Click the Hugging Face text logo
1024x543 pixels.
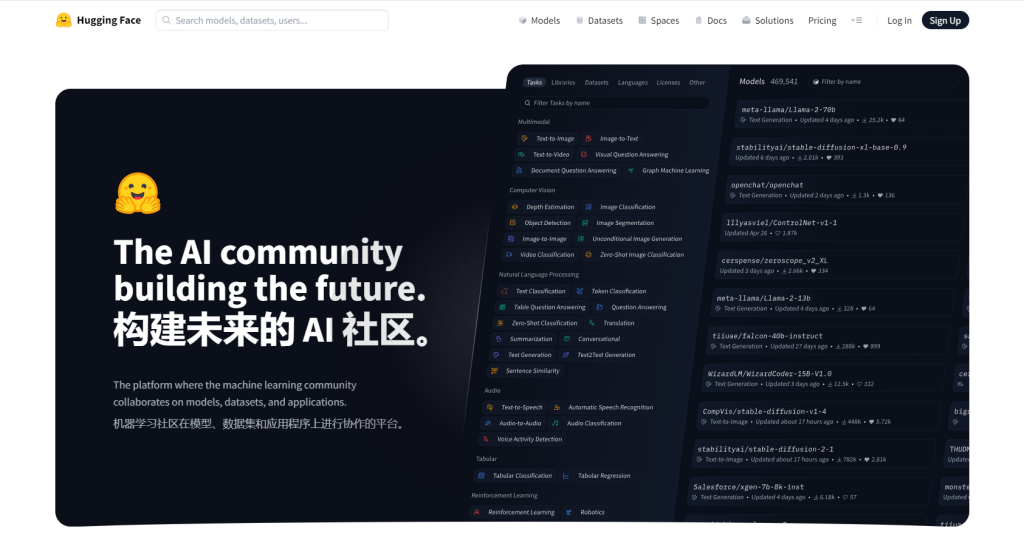[108, 20]
